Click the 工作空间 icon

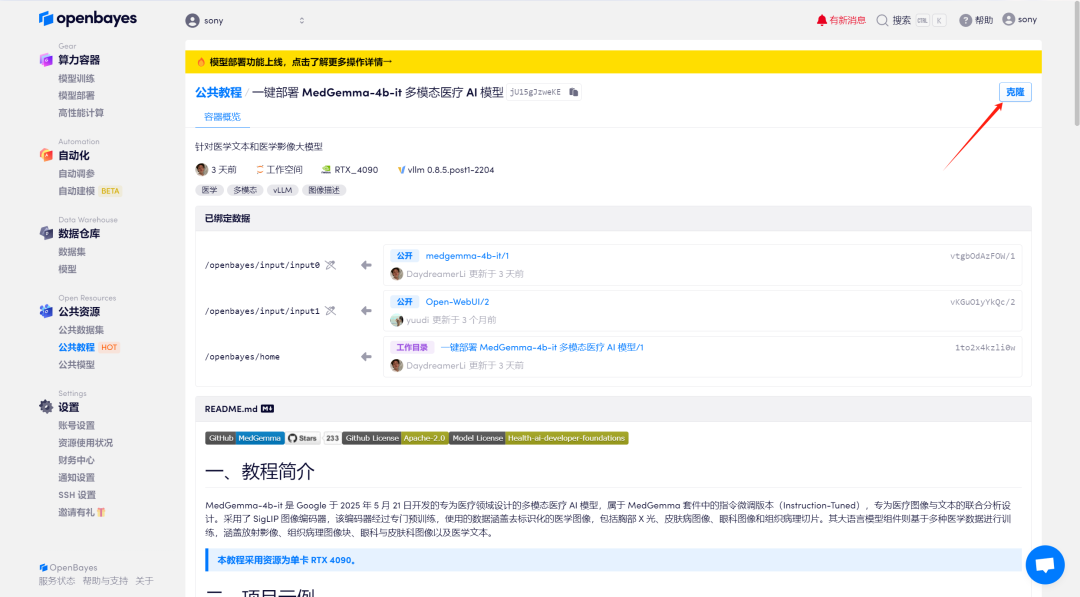[260, 170]
